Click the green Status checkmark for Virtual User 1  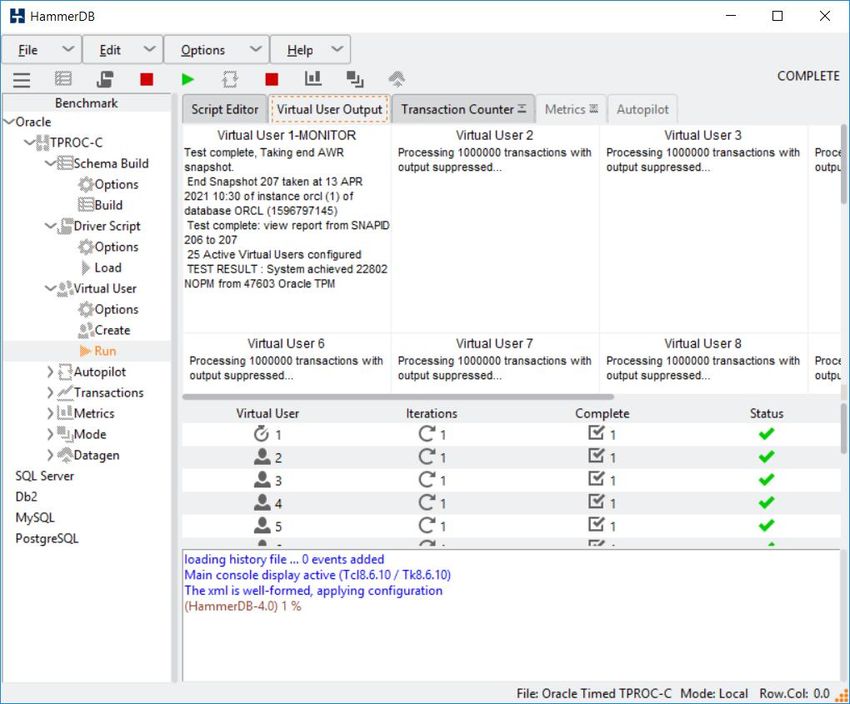(x=767, y=434)
